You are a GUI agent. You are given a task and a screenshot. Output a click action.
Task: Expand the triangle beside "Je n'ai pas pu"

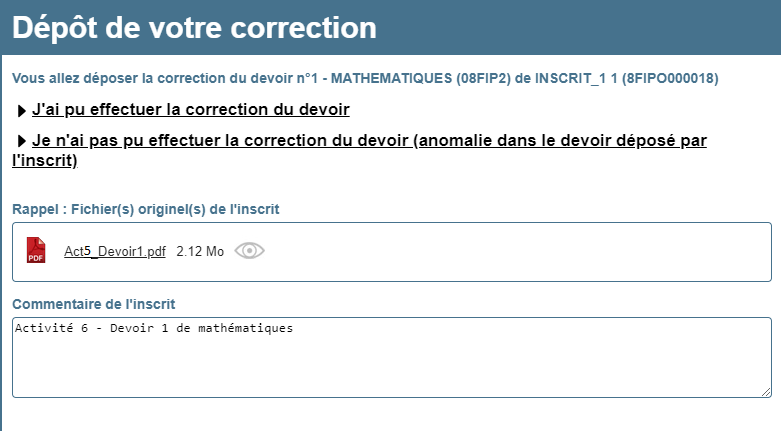[21, 142]
